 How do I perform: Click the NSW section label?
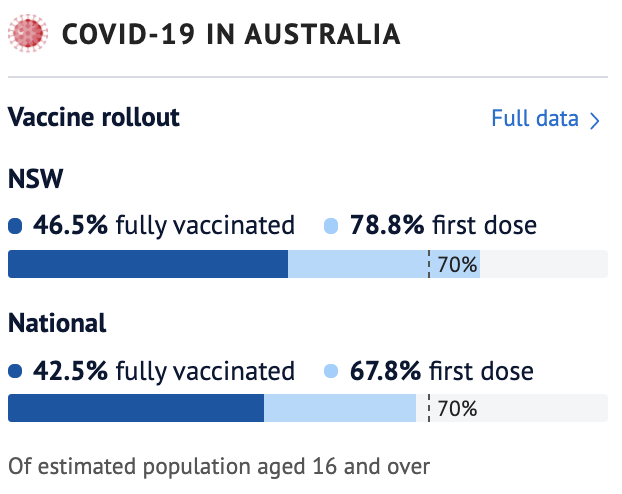[x=36, y=179]
